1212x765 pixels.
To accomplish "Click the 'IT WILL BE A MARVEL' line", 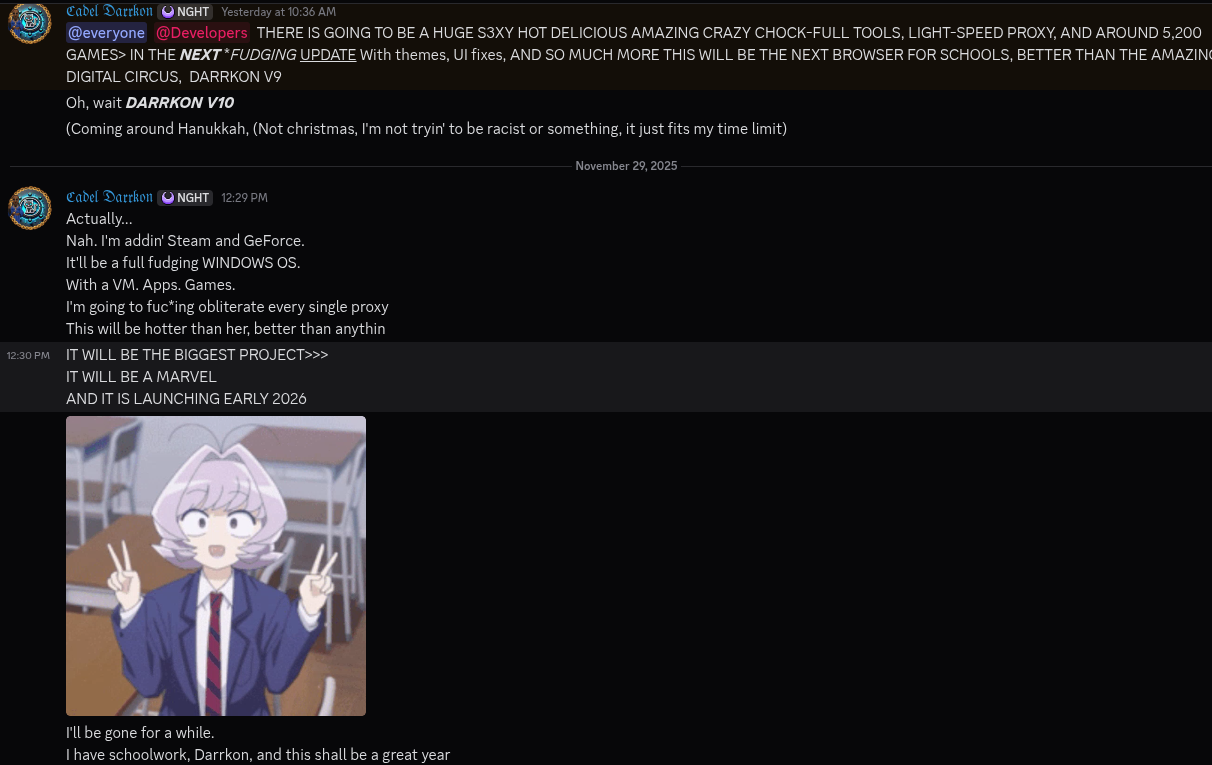I will (x=141, y=377).
